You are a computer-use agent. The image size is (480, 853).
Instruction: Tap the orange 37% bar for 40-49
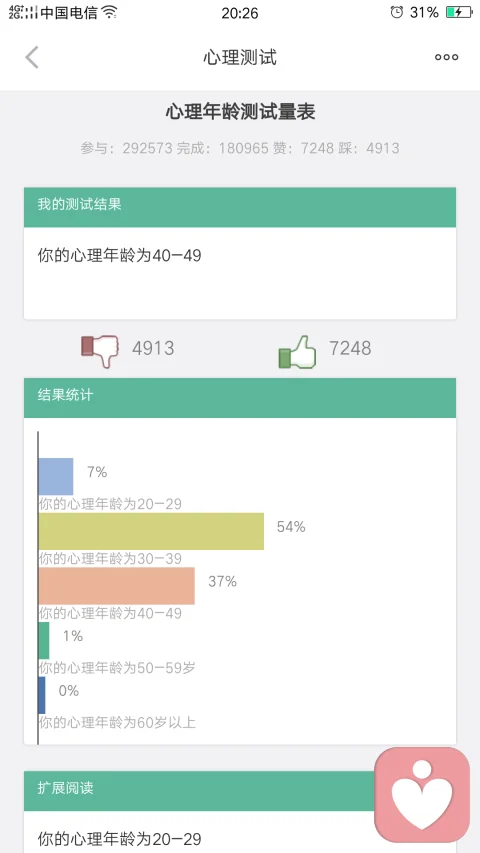click(x=116, y=586)
